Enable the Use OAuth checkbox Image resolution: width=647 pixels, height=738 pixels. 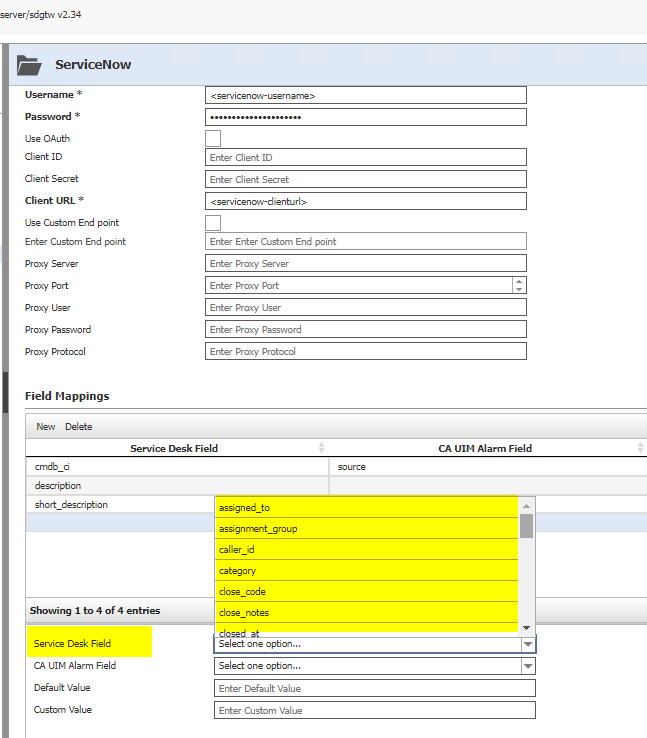point(213,139)
